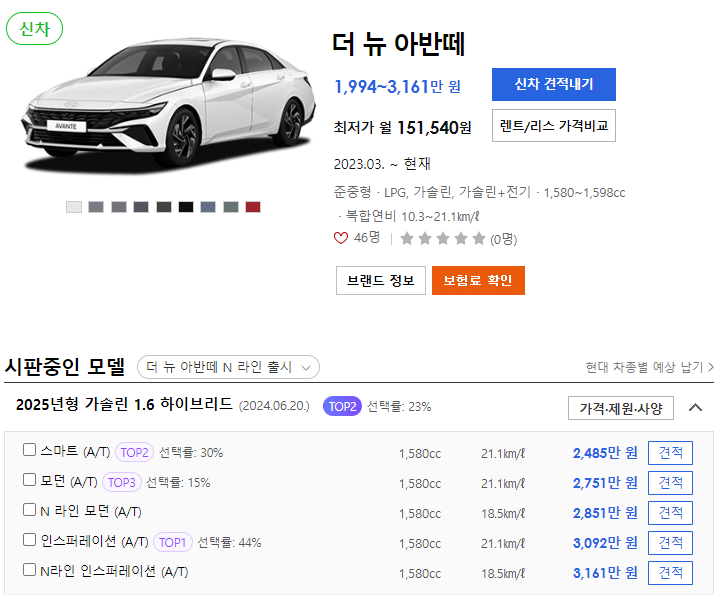The image size is (725, 599).
Task: Select the blue-gray color swatch
Action: coord(208,207)
